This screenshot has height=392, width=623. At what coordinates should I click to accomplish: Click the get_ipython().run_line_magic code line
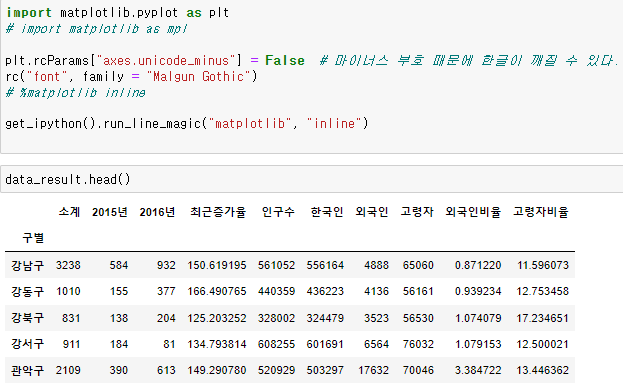point(187,124)
